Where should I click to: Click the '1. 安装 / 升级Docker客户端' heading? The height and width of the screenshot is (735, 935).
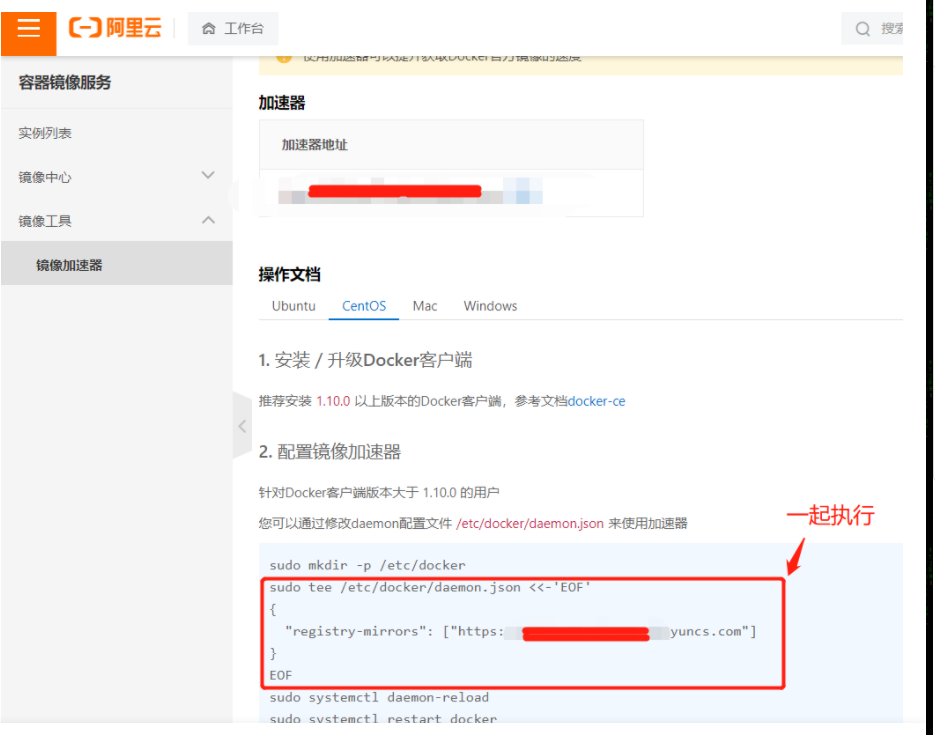point(365,360)
